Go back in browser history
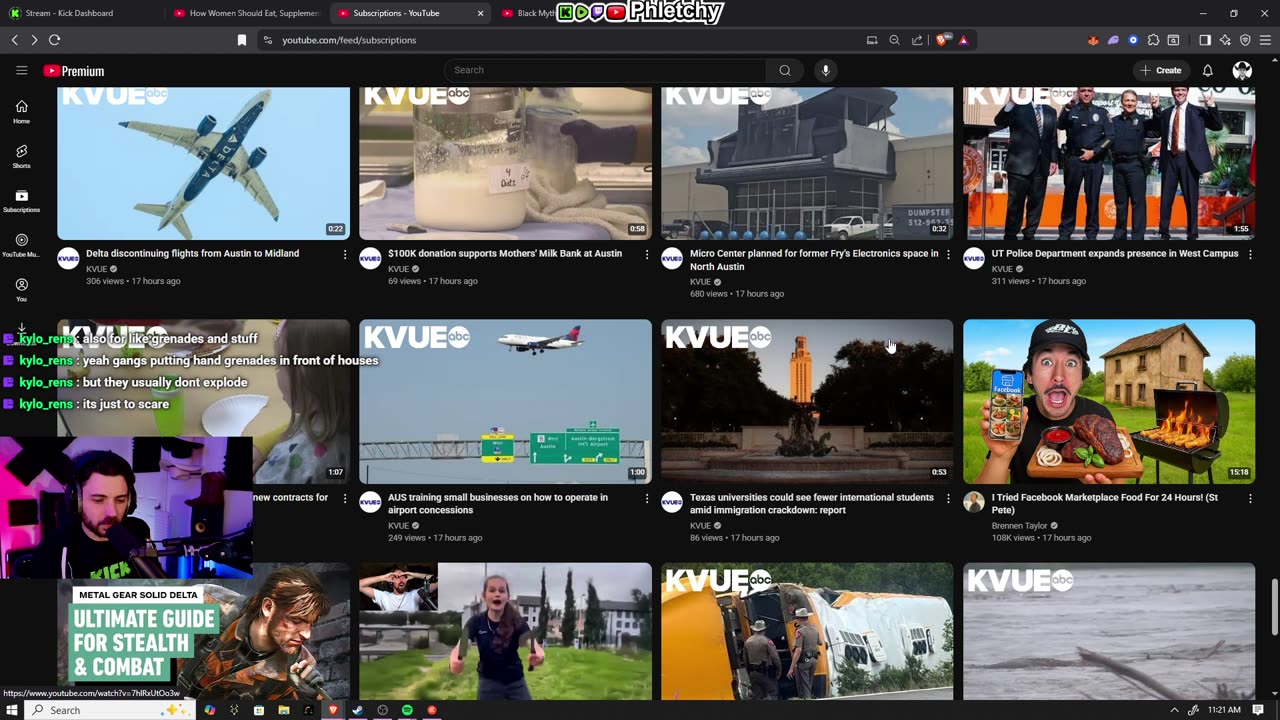 pyautogui.click(x=14, y=40)
